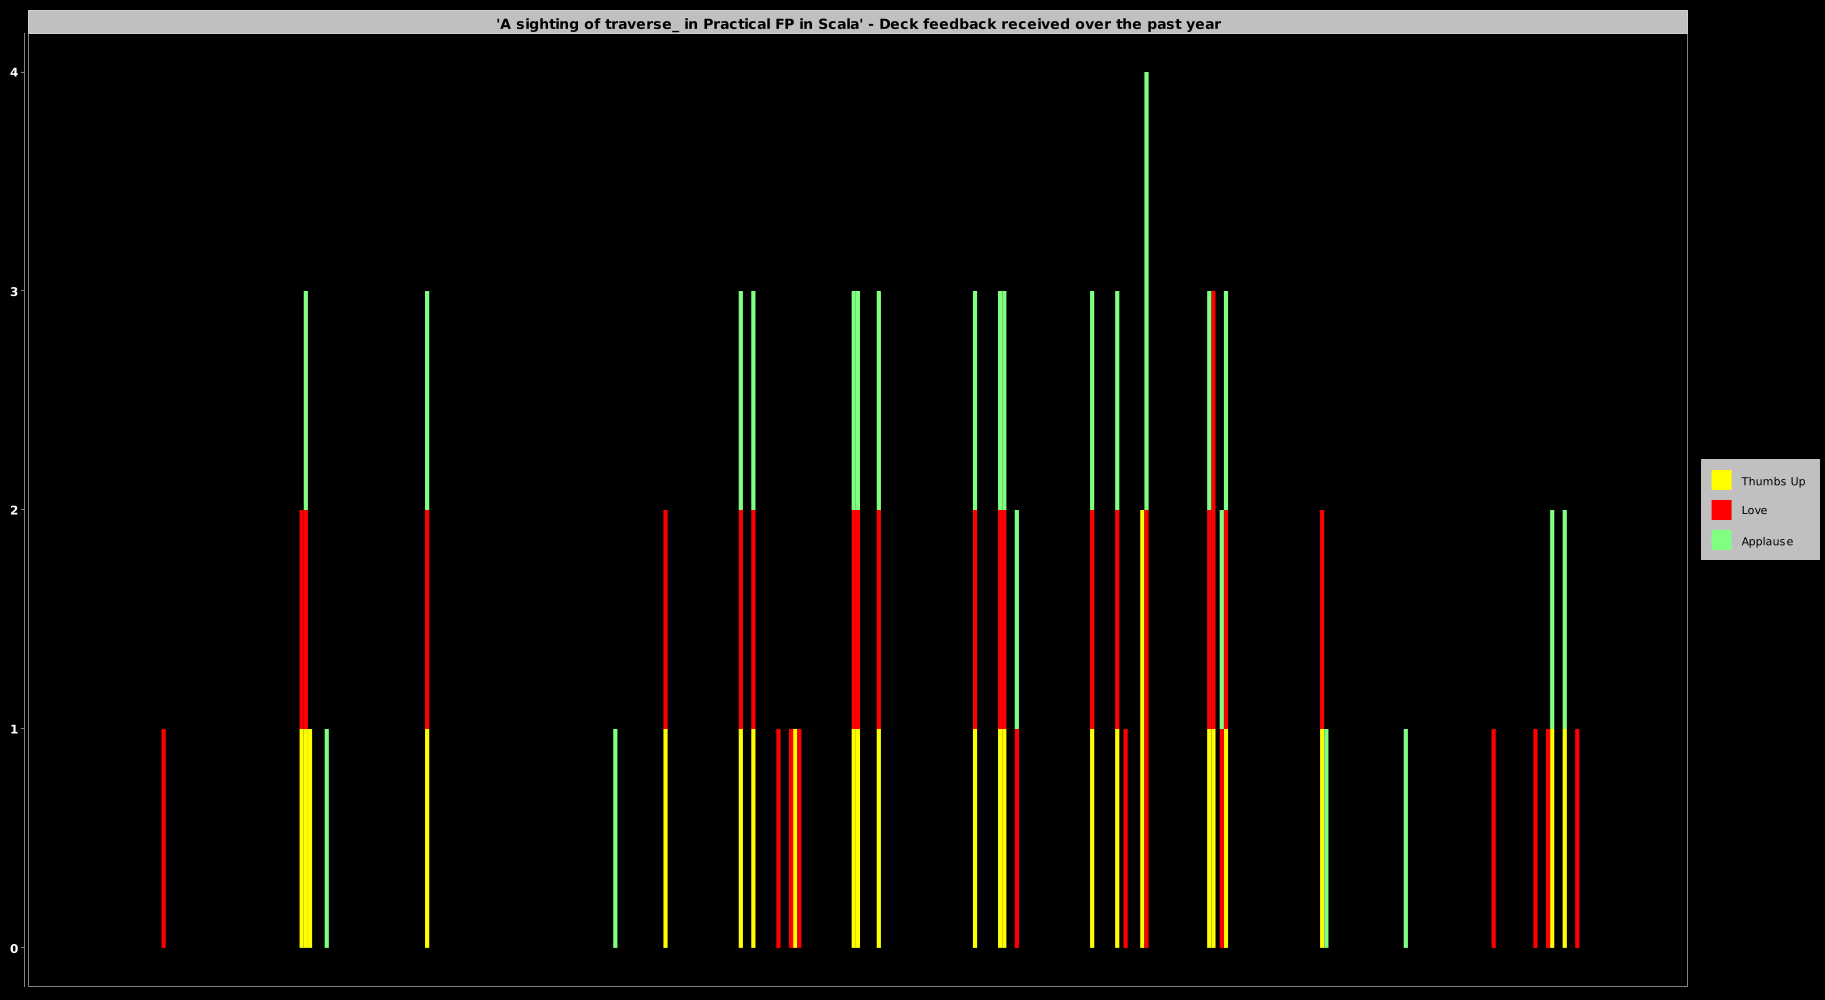Click the red Love legend swatch
The image size is (1825, 1000).
pyautogui.click(x=1721, y=510)
